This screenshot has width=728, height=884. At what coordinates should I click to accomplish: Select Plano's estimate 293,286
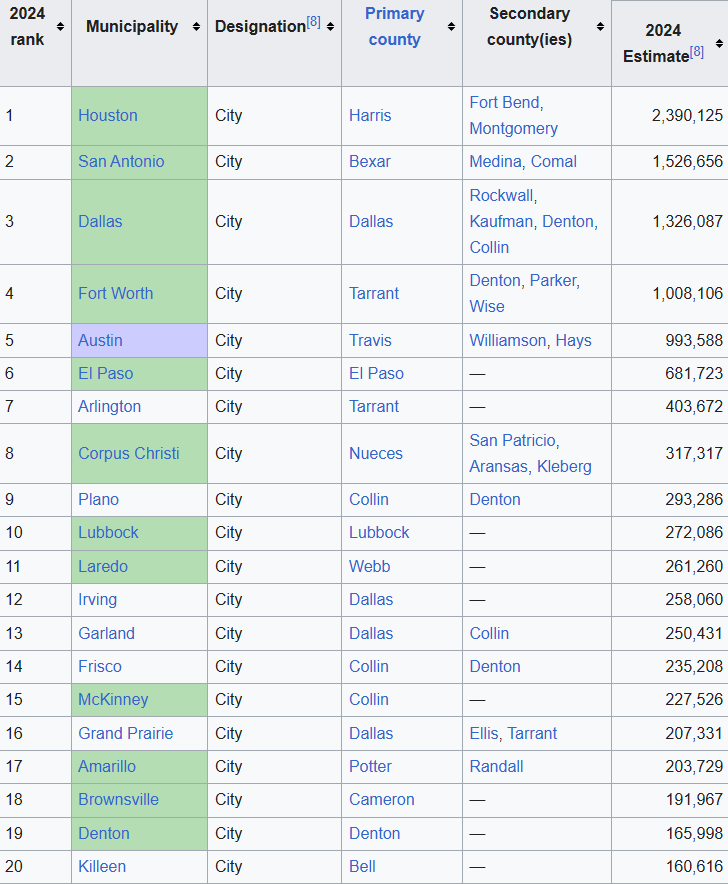click(x=694, y=500)
